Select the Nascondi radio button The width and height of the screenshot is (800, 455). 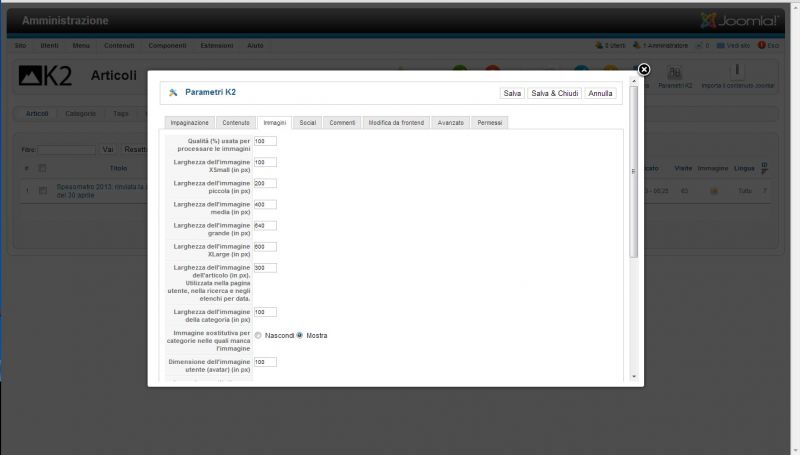(x=258, y=335)
